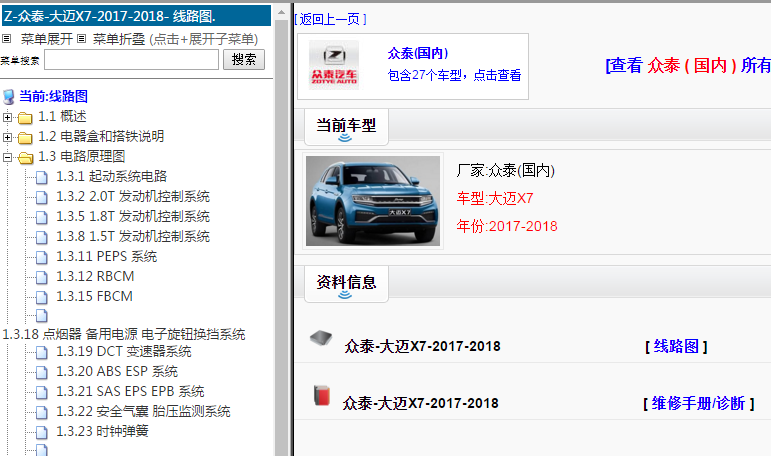The height and width of the screenshot is (456, 771).
Task: Click 菜单展开 text to expand menus
Action: (47, 39)
